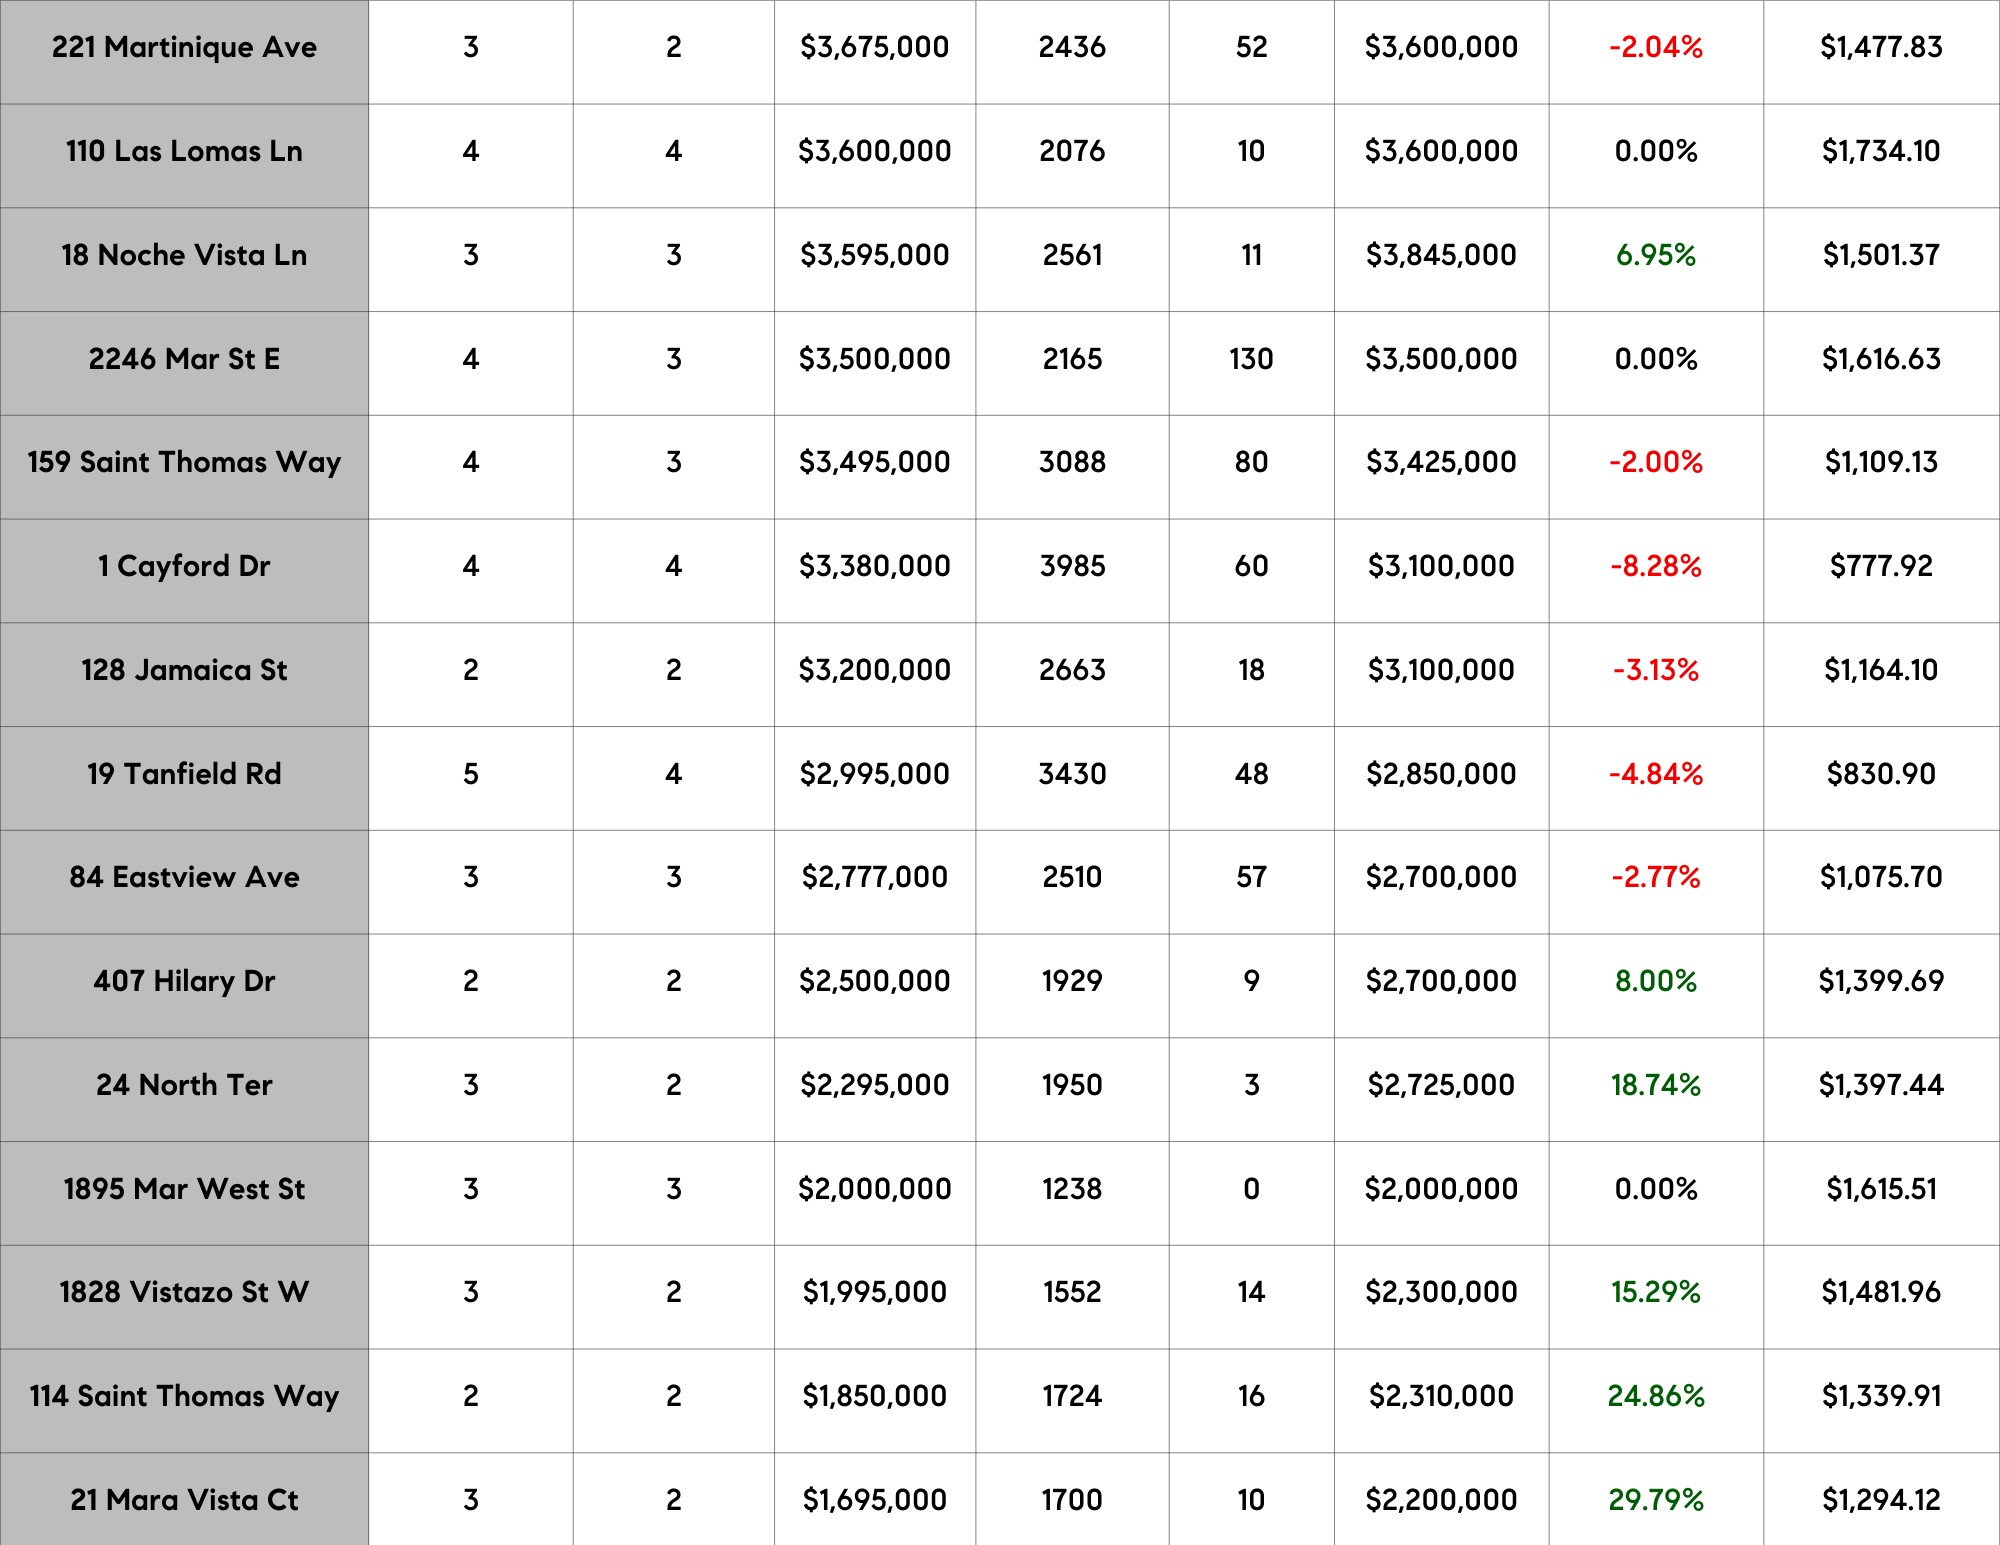Click the 24 North Ter address cell

[x=184, y=1085]
